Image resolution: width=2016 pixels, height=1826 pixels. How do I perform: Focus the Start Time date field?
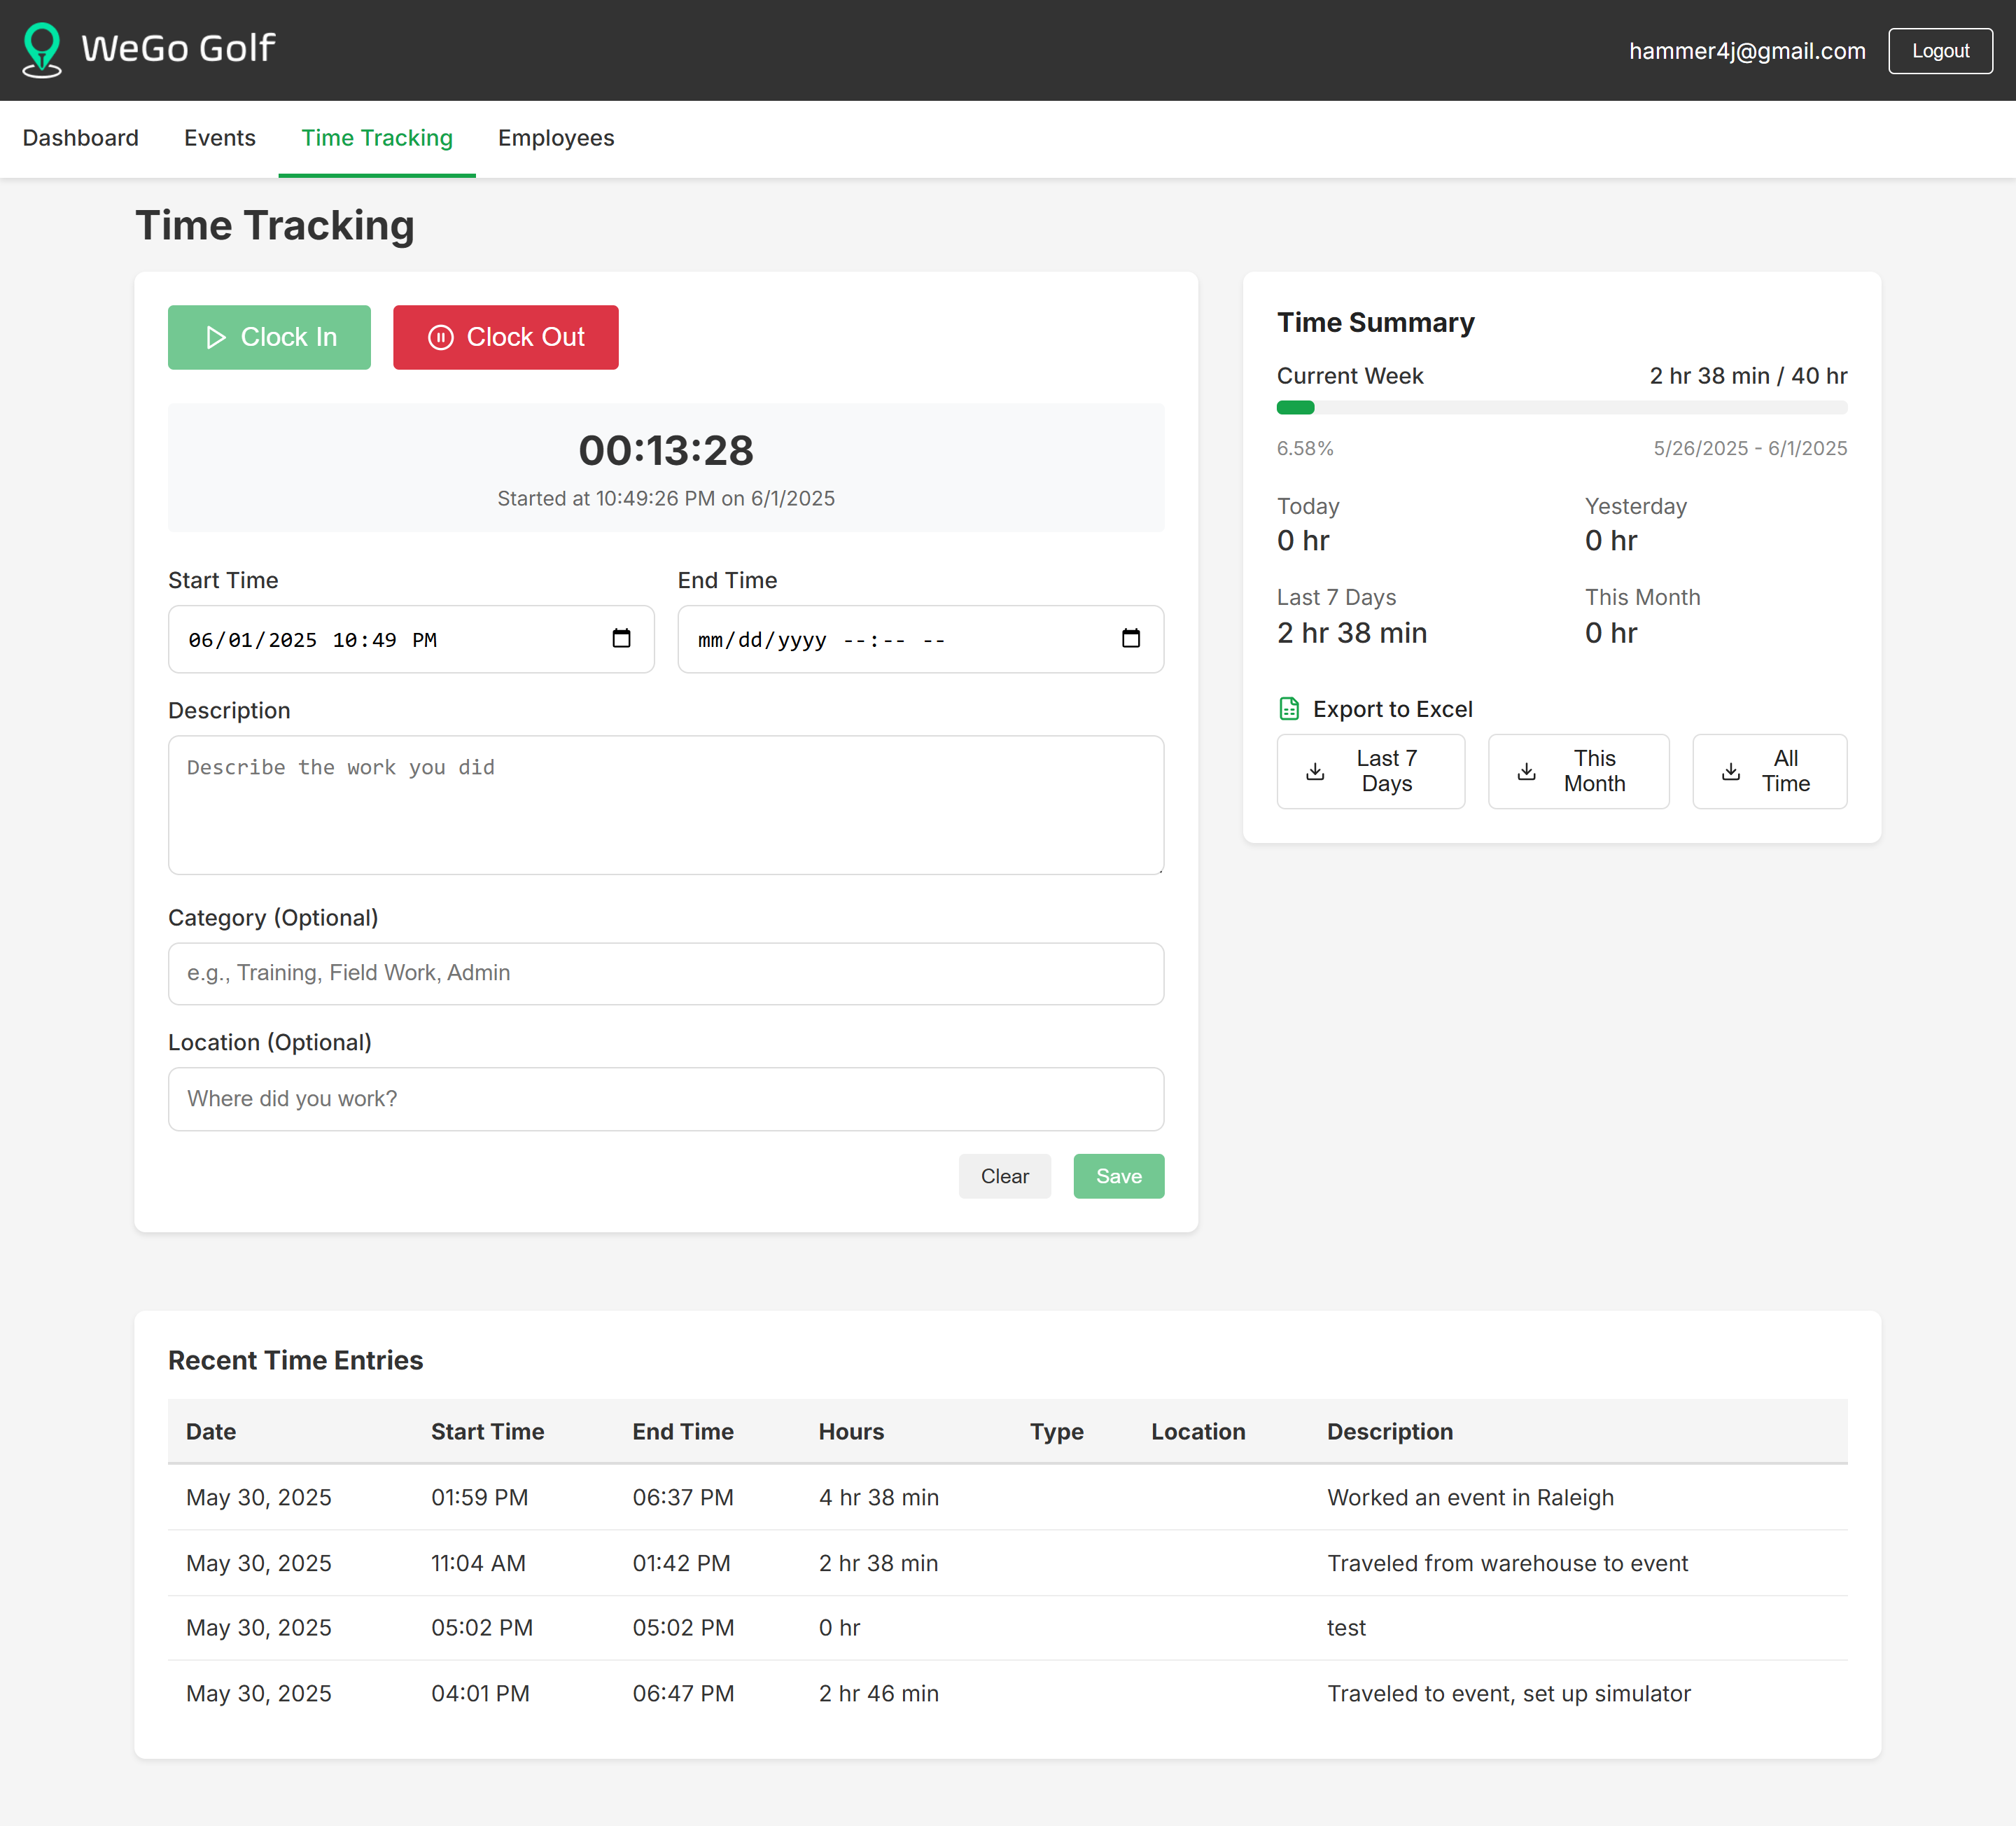[x=411, y=639]
